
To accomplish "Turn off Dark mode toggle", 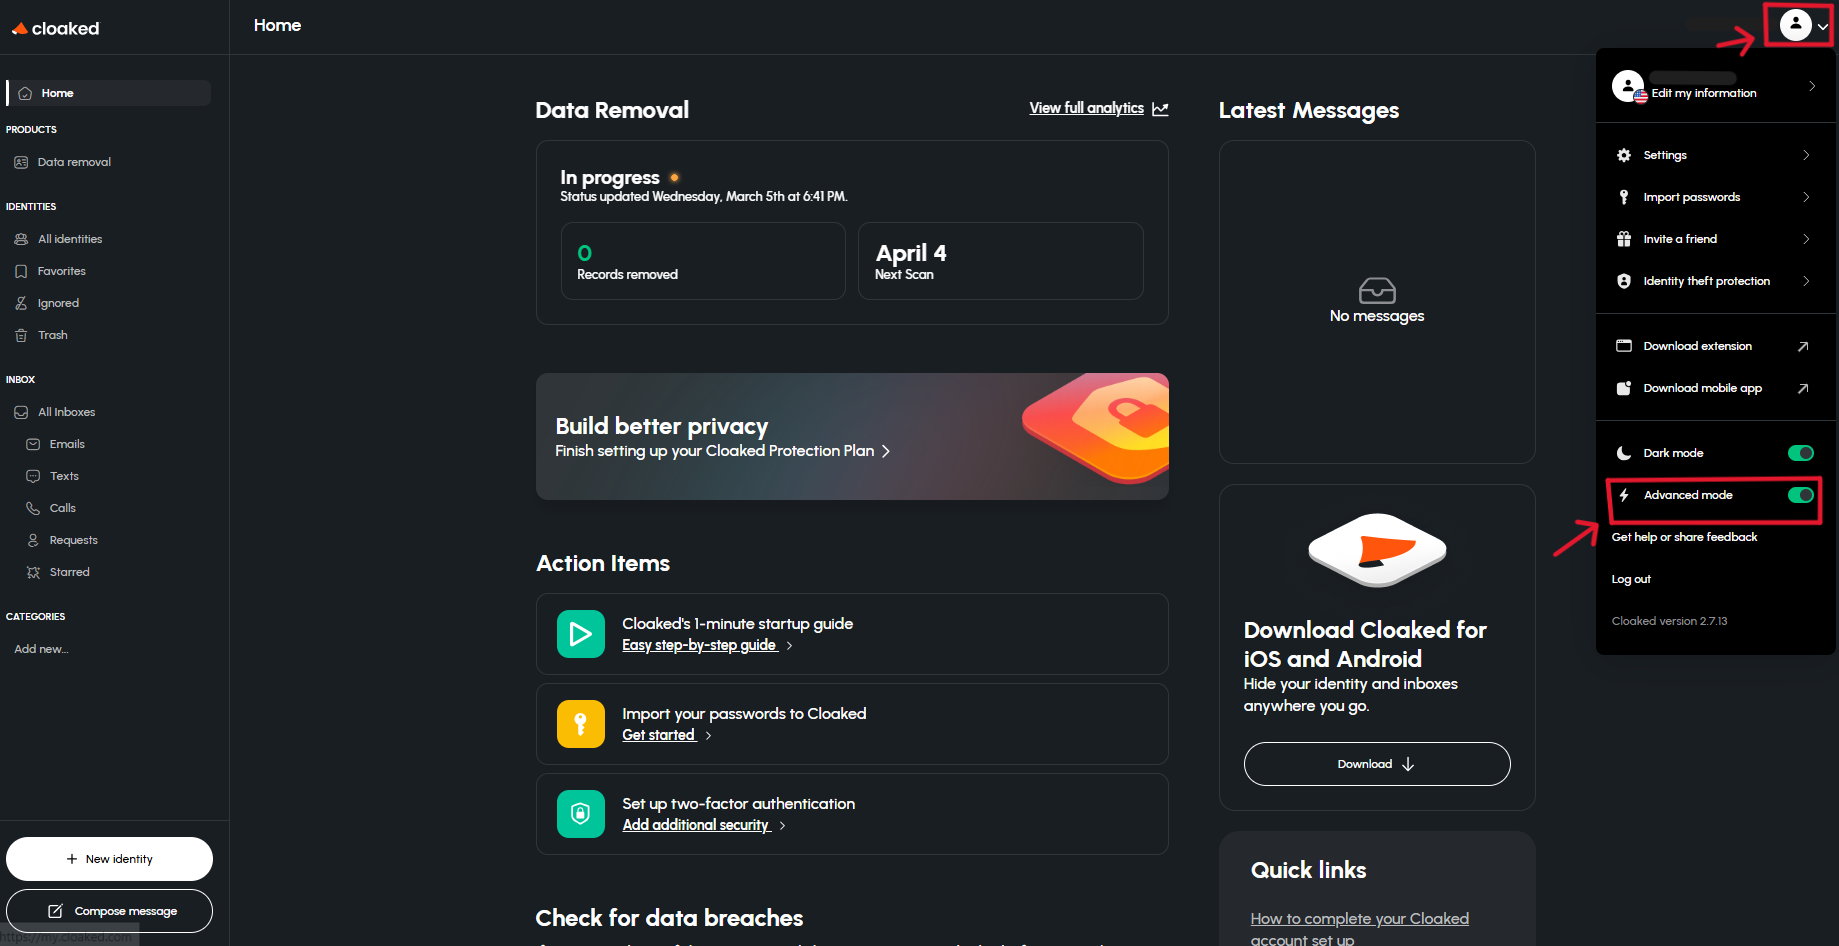I will [1800, 453].
